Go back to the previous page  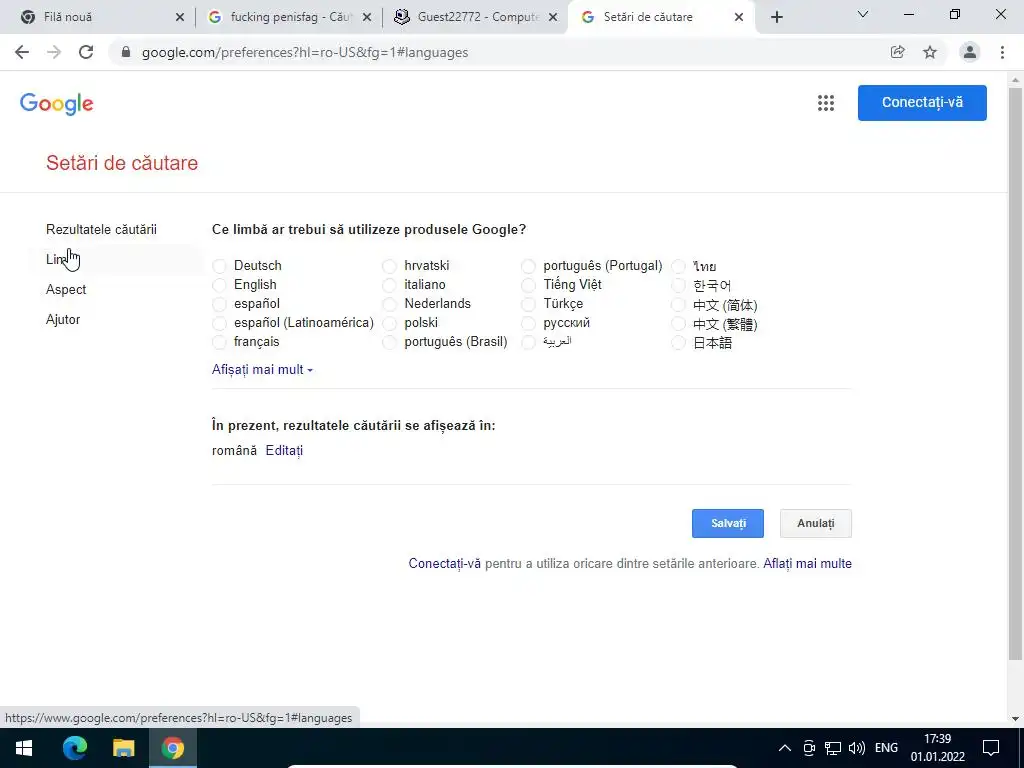click(x=22, y=52)
